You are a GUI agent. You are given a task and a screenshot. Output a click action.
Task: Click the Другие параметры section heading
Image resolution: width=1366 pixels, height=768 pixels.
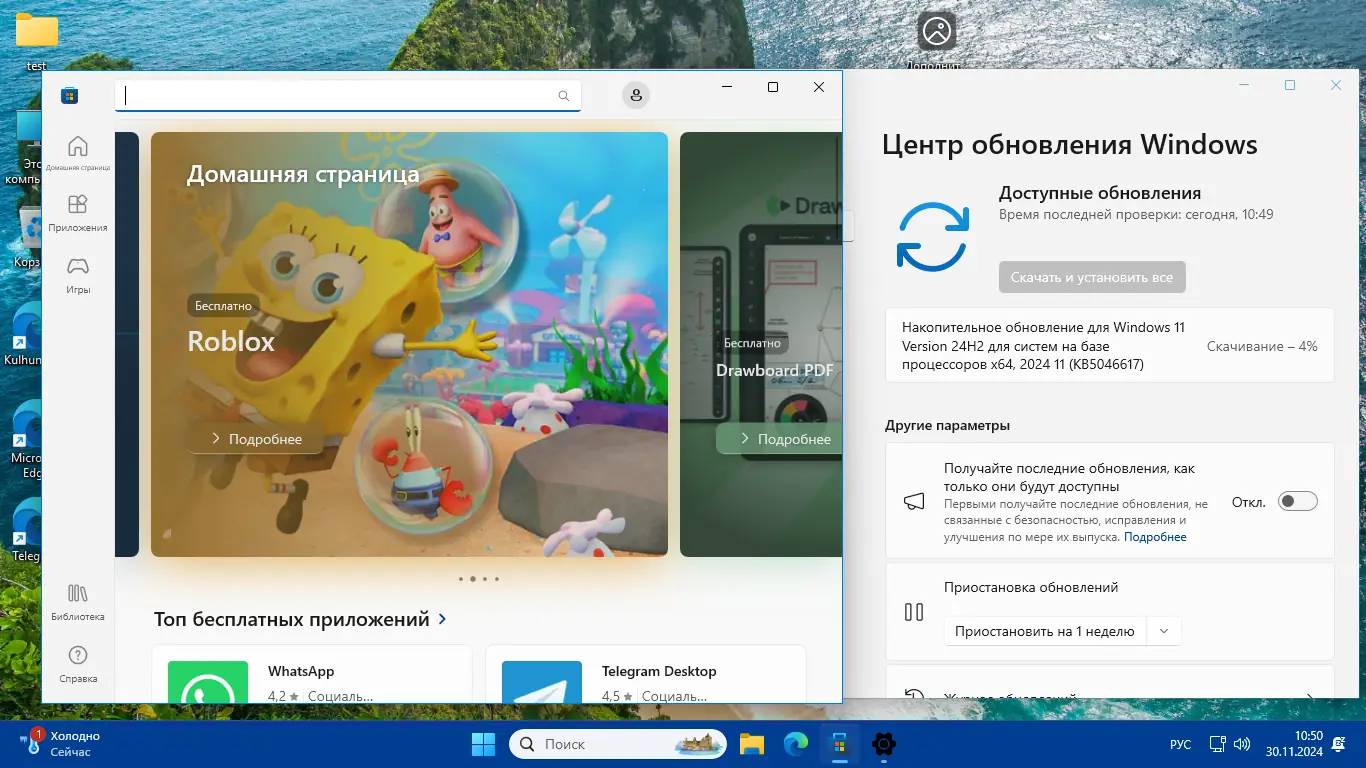[947, 426]
